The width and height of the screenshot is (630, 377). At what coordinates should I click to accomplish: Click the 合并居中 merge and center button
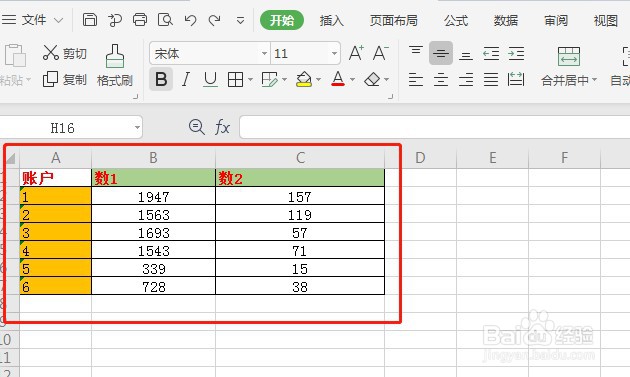pos(569,66)
